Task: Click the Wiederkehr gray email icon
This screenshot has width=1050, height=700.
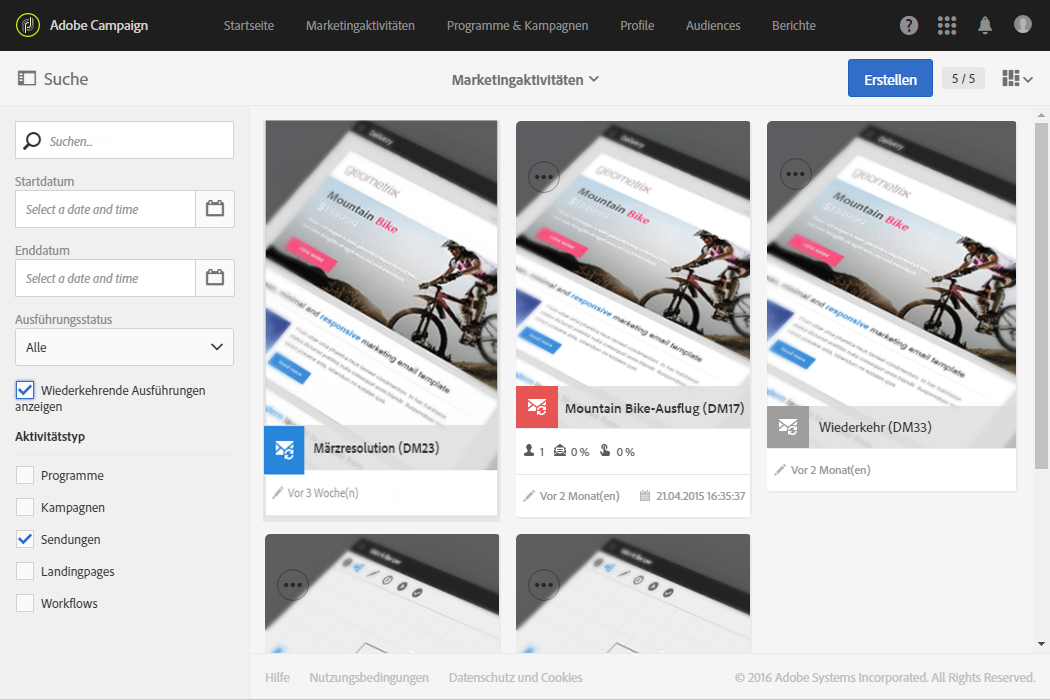Action: coord(788,427)
